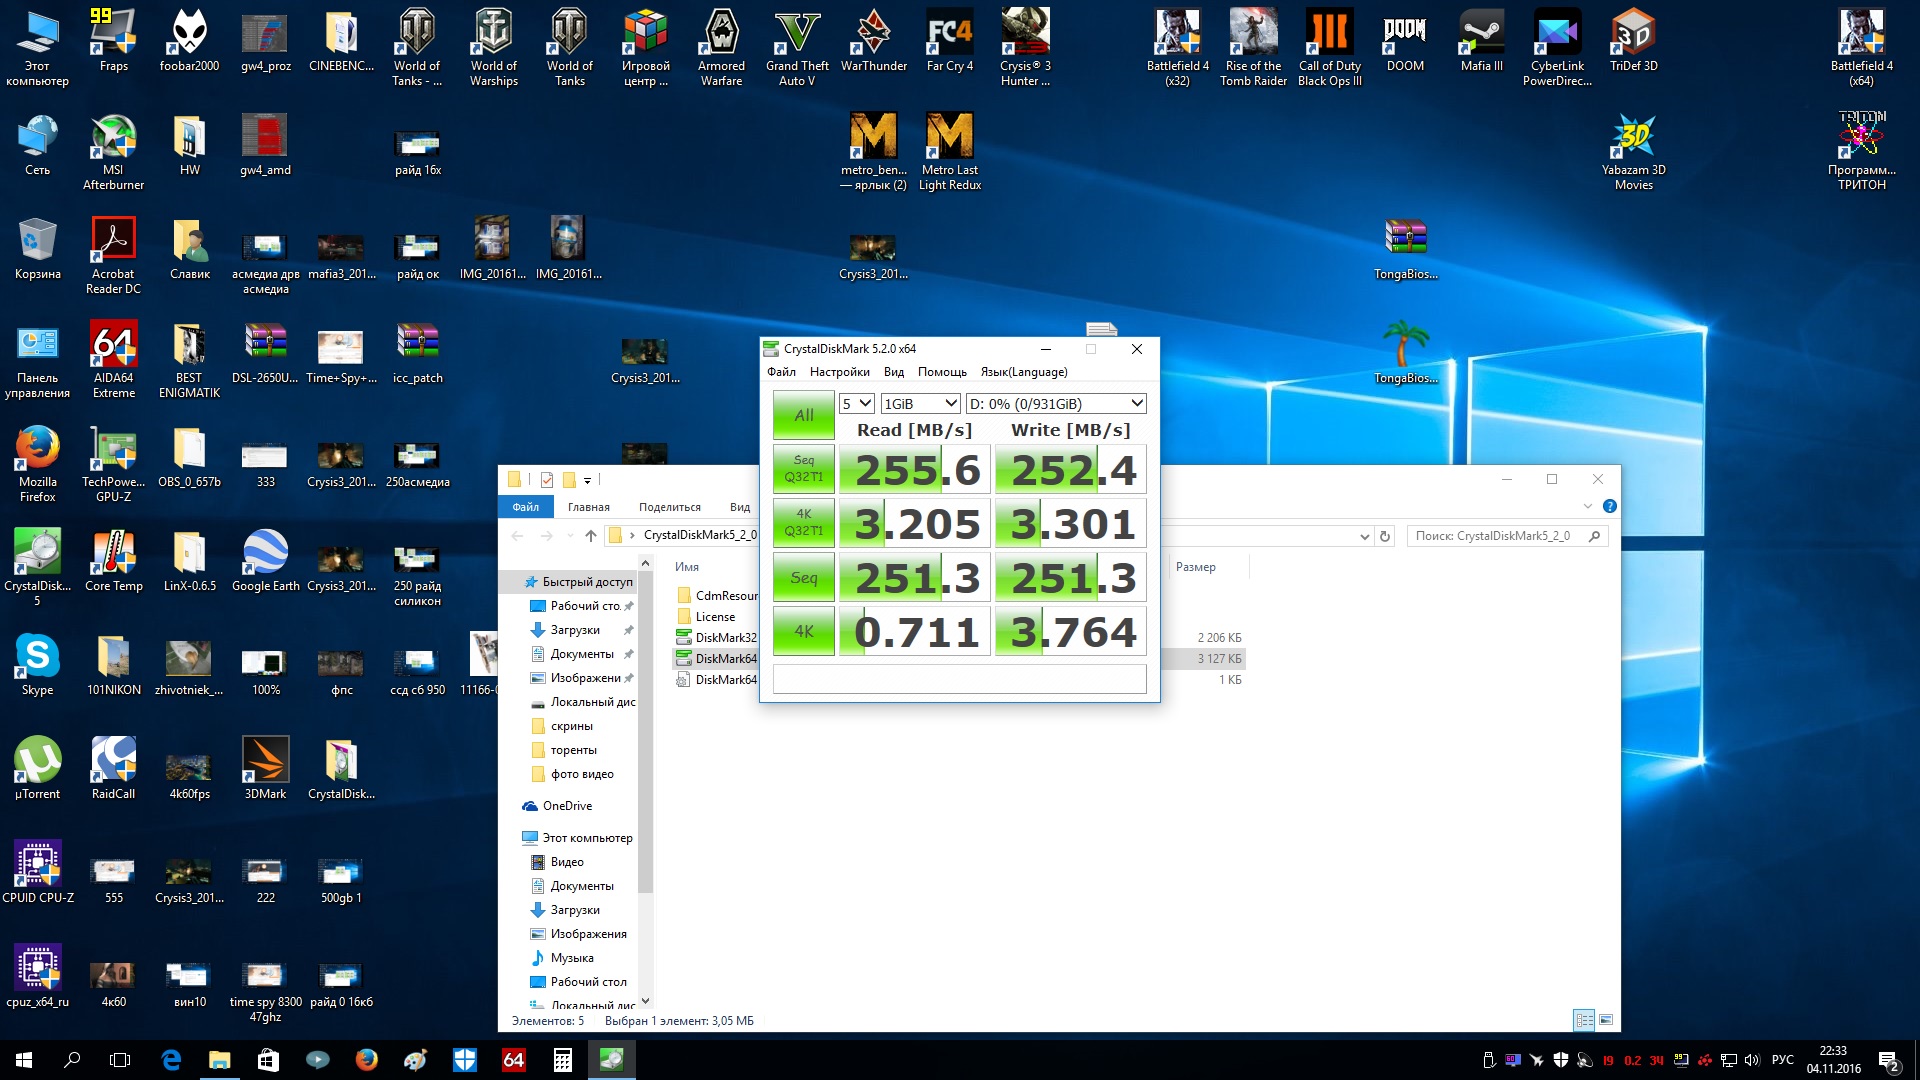Switch to the Главная ribbon tab

588,507
